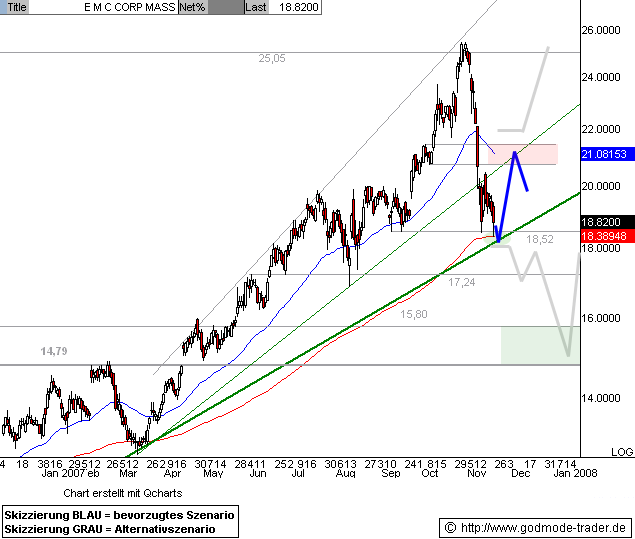Click the Jun month axis label
Viewport: 635px width, 539px height.
pos(258,473)
